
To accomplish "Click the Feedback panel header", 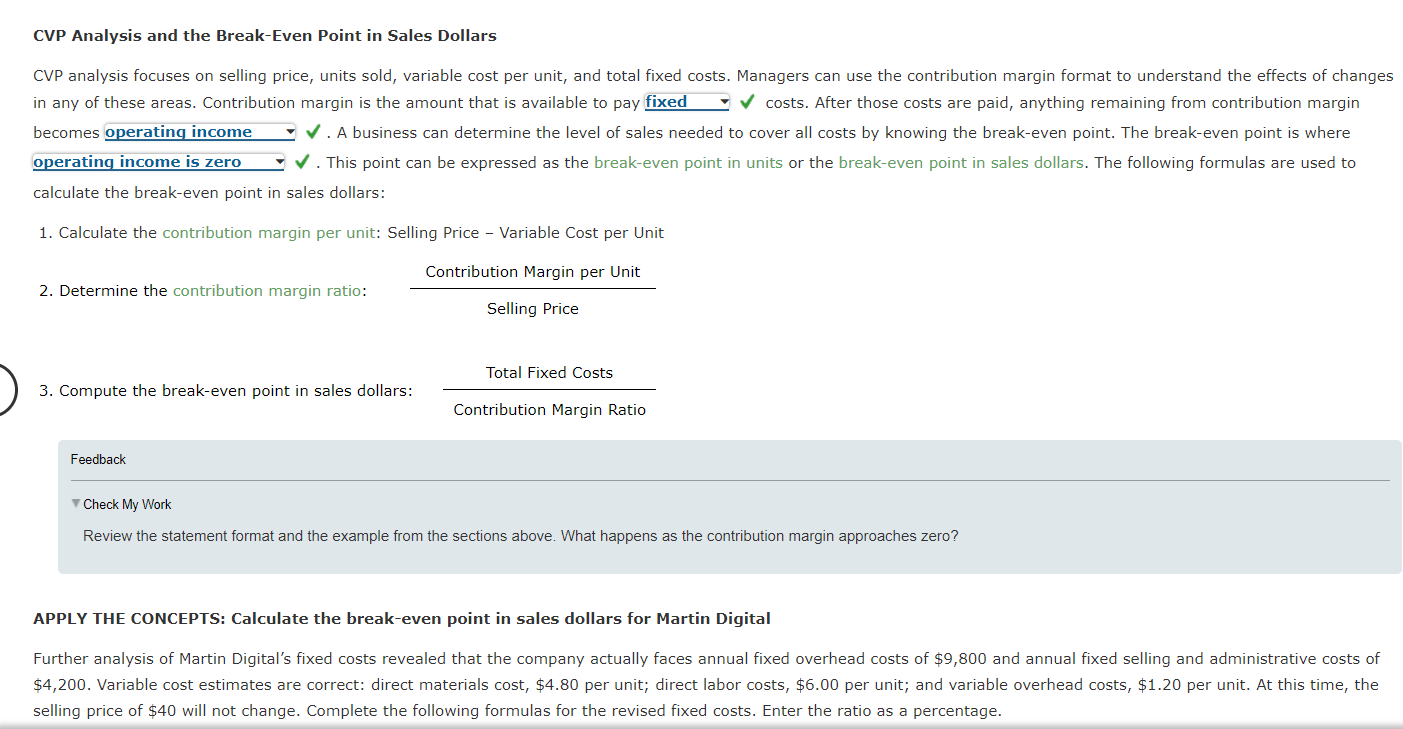I will [97, 459].
